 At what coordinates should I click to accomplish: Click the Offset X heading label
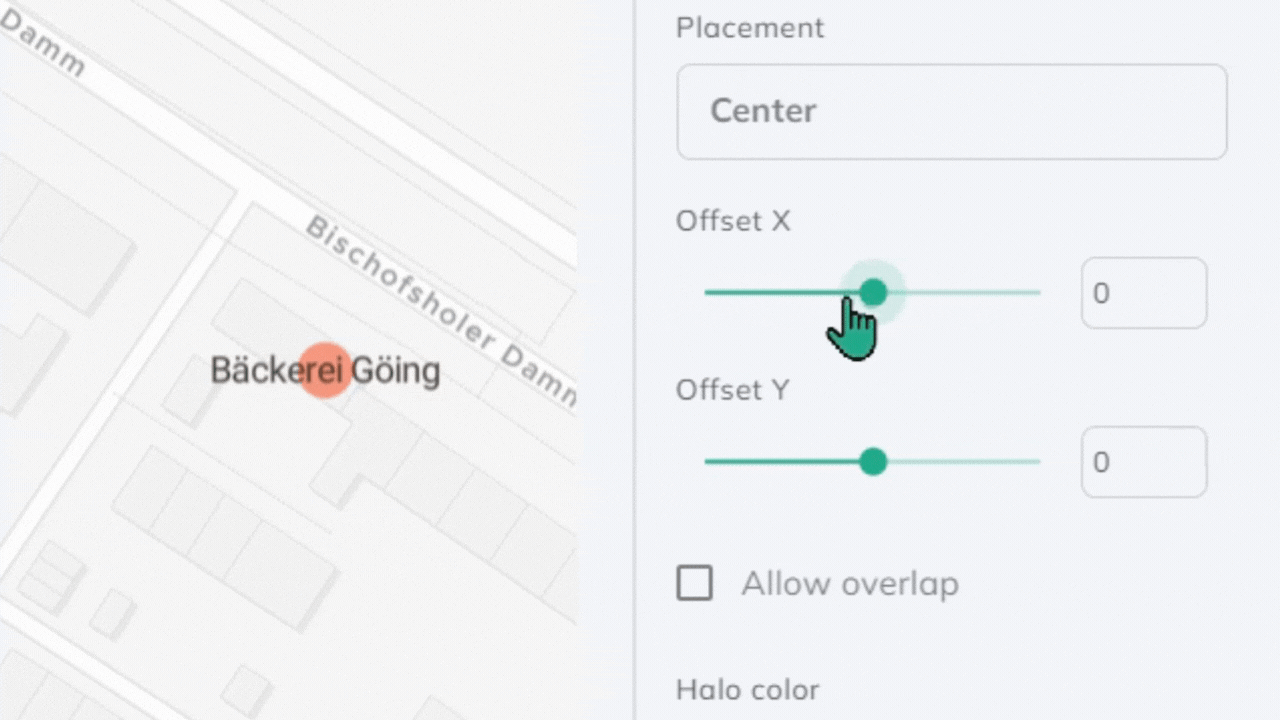(x=733, y=221)
